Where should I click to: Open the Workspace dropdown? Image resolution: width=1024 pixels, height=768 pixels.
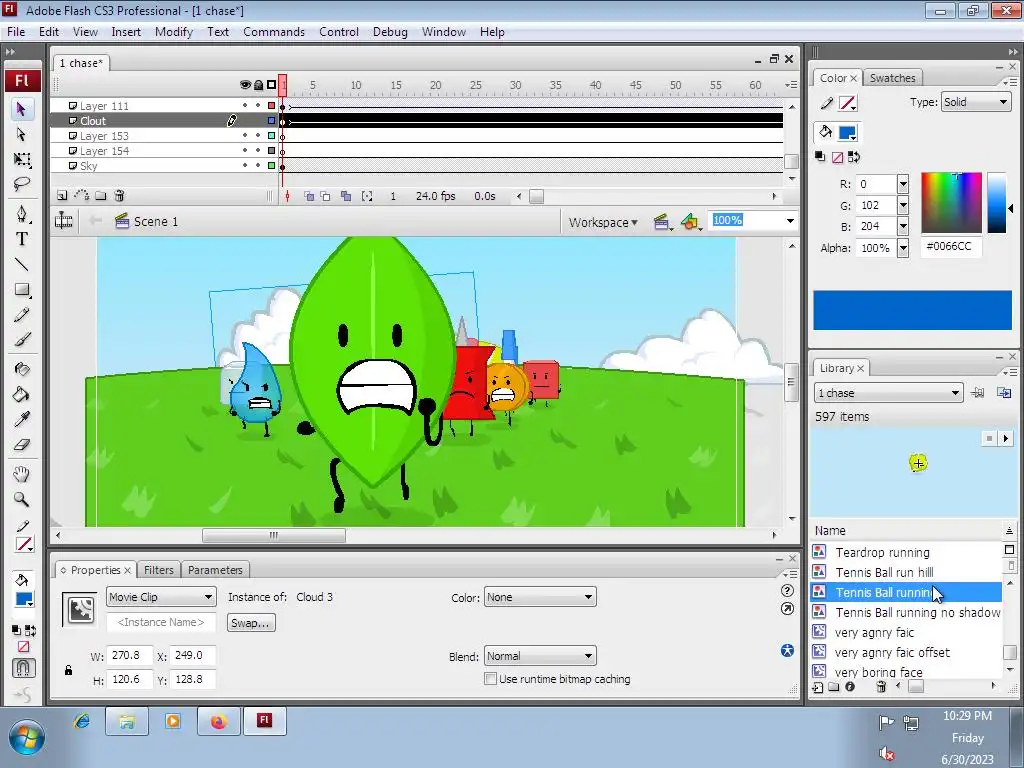pos(603,222)
